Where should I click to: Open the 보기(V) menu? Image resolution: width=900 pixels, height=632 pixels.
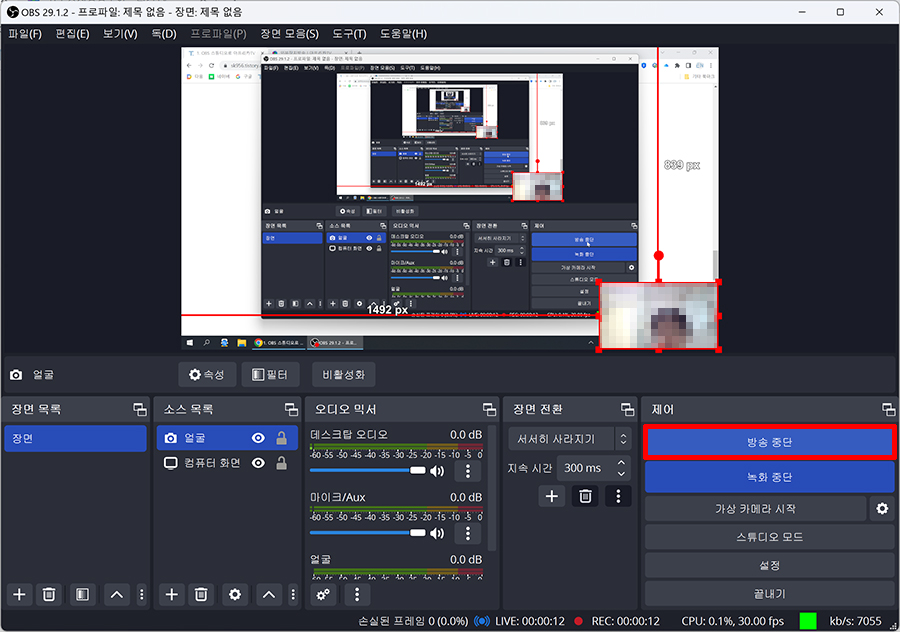(x=120, y=34)
